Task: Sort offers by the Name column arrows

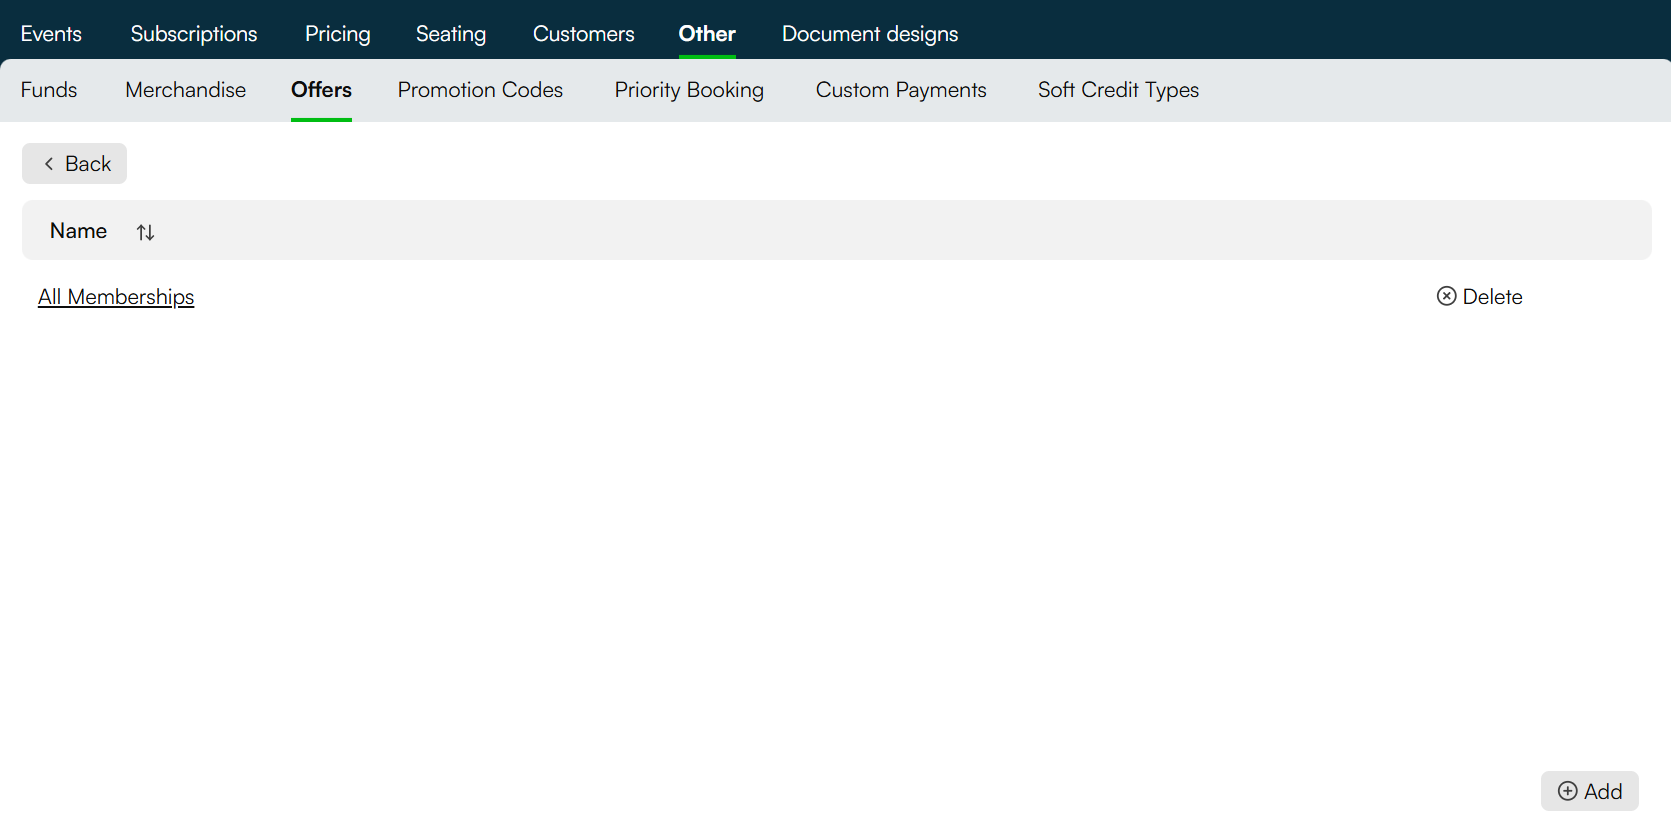Action: [145, 232]
